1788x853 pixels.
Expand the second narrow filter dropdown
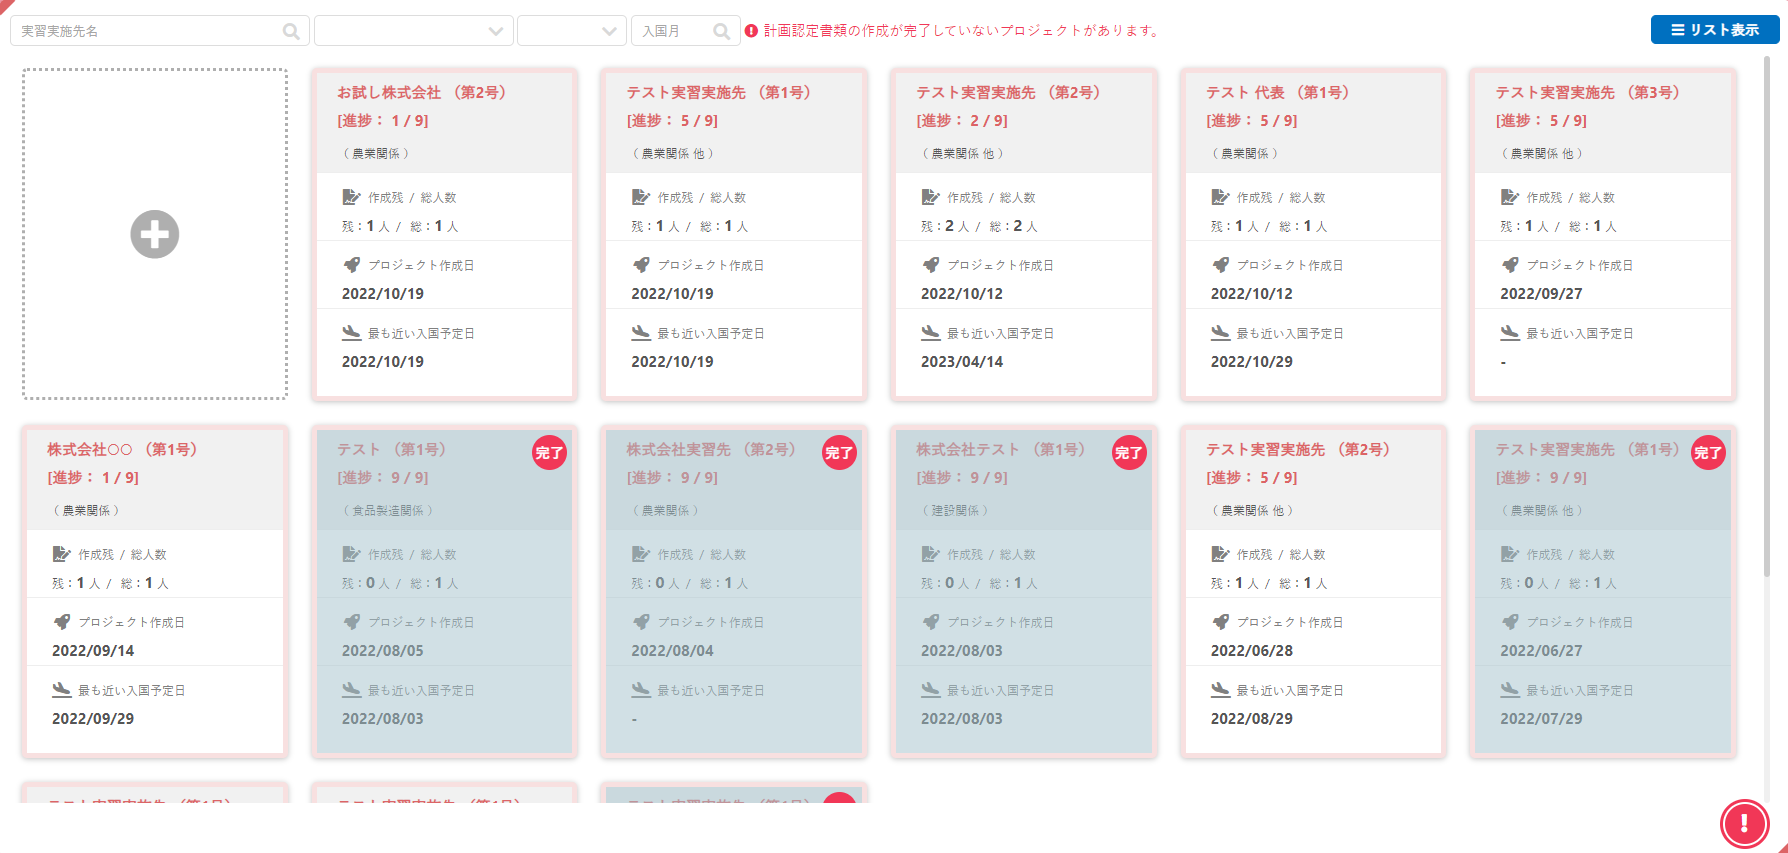[x=571, y=31]
